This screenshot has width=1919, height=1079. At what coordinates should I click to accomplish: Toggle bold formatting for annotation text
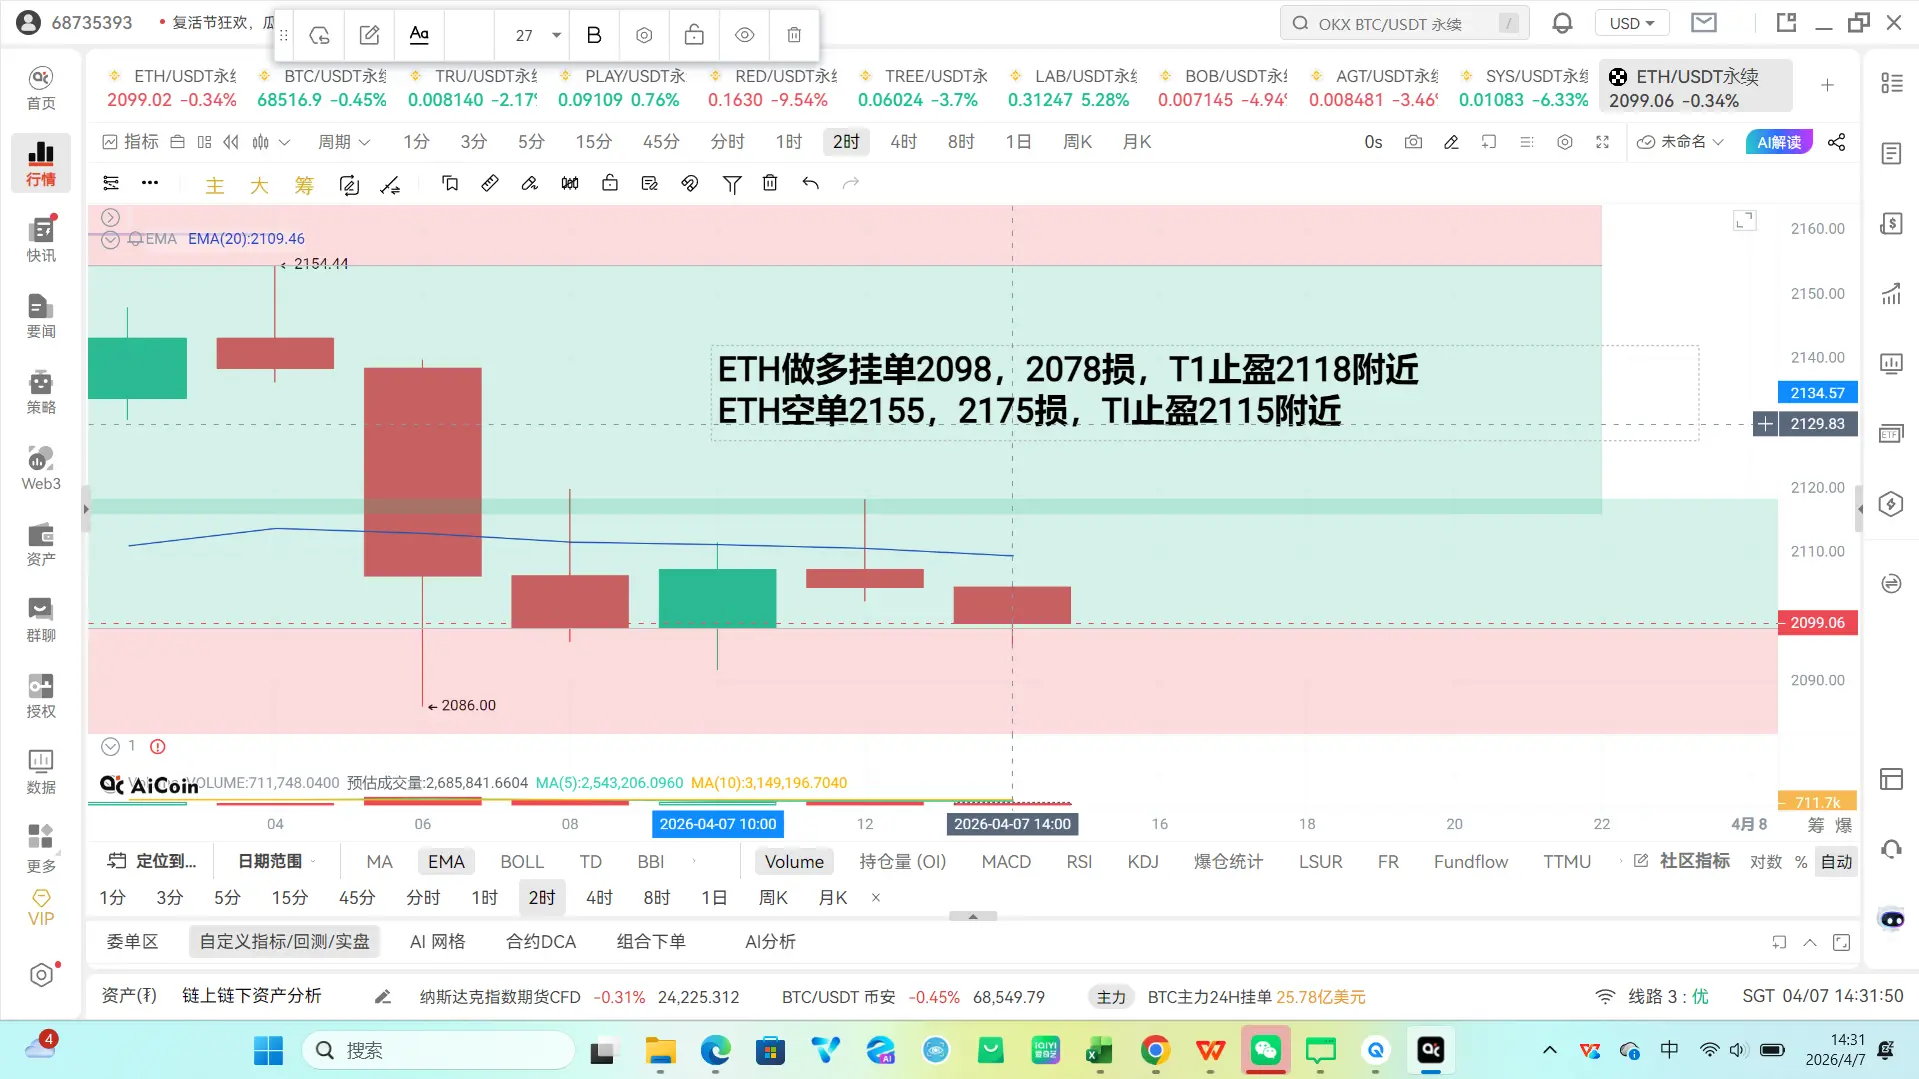click(594, 35)
